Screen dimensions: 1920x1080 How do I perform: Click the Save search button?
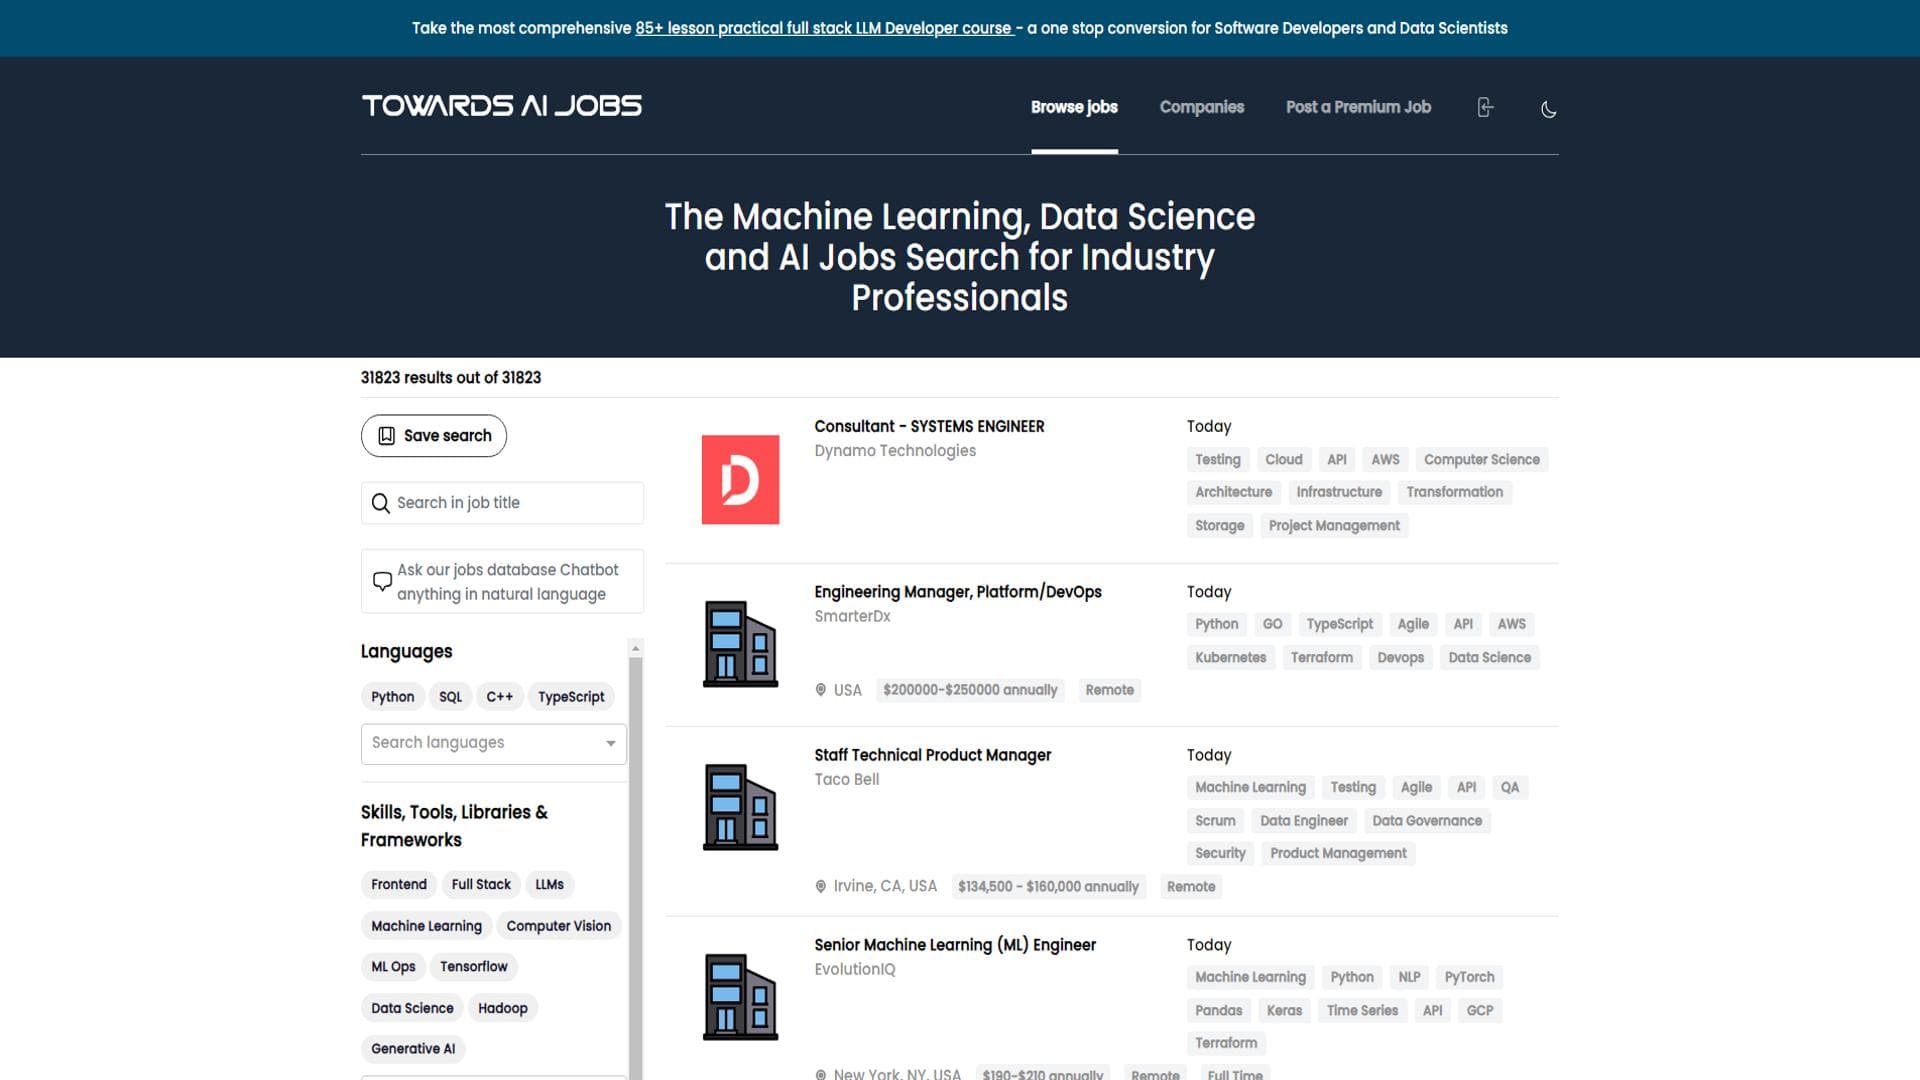click(434, 436)
